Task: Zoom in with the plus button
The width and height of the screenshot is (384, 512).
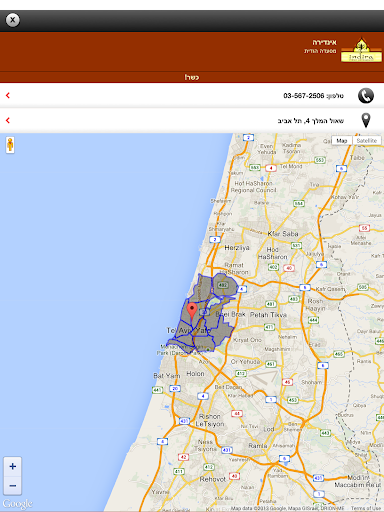Action: pyautogui.click(x=13, y=466)
